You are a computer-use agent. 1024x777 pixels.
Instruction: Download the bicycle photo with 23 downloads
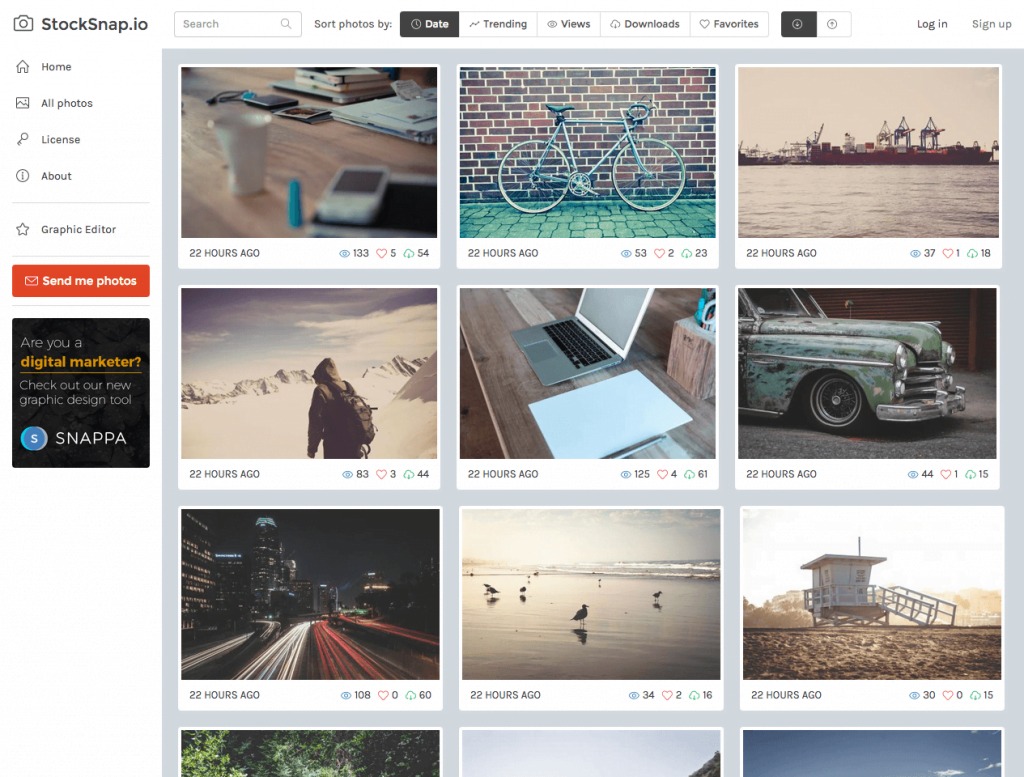pos(687,253)
